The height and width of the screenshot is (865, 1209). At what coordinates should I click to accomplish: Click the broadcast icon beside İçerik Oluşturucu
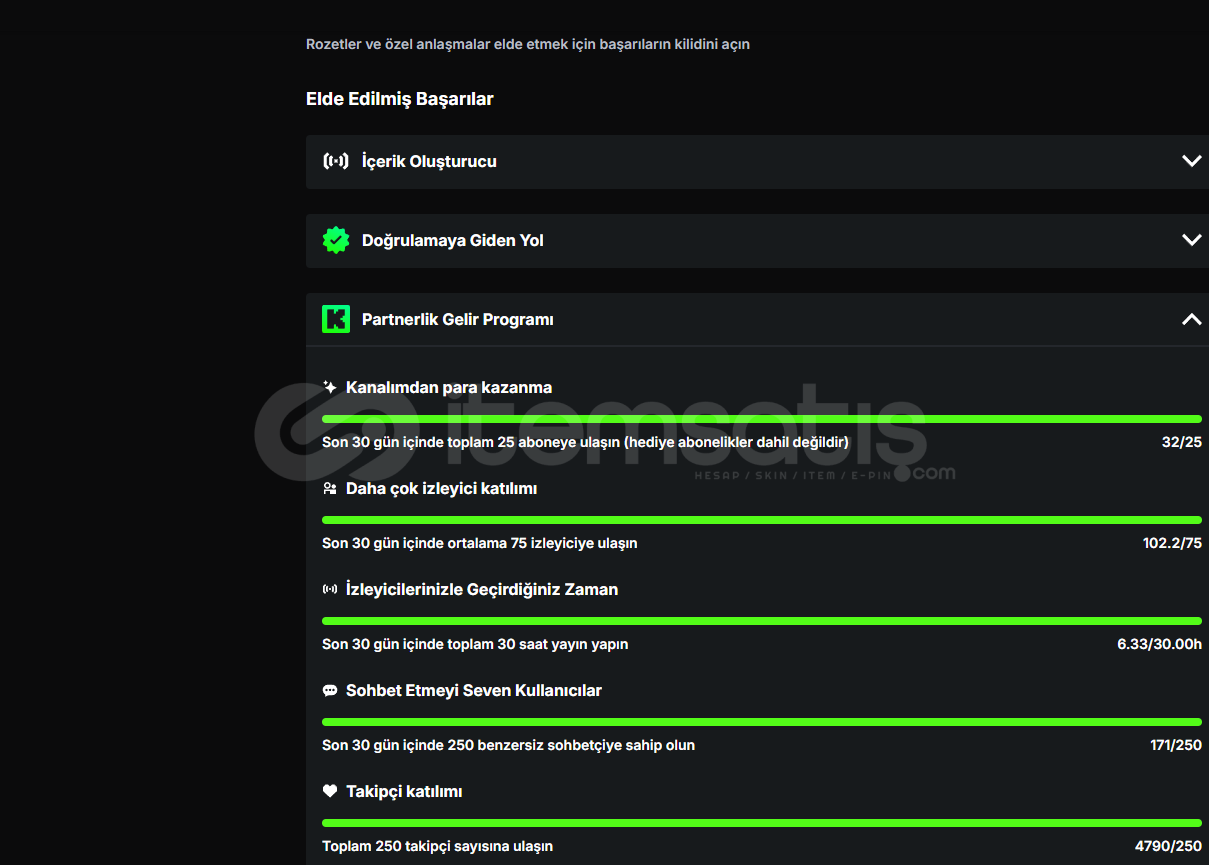click(x=336, y=161)
